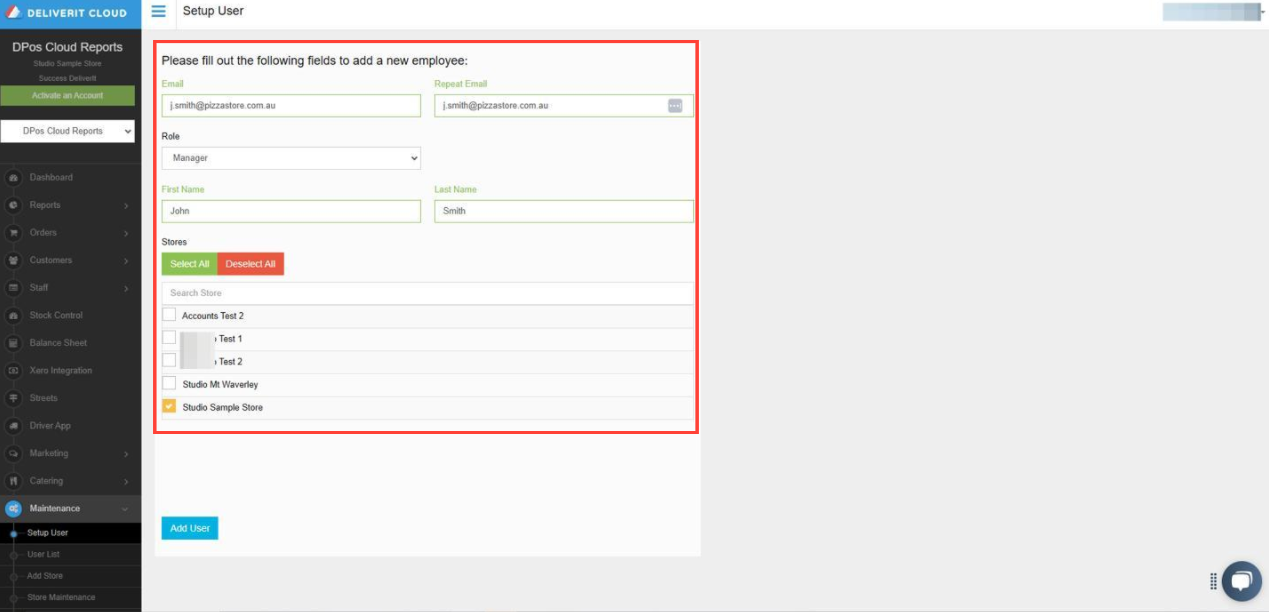Viewport: 1269px width, 612px height.
Task: Expand the Catering submenu arrow
Action: pos(126,481)
